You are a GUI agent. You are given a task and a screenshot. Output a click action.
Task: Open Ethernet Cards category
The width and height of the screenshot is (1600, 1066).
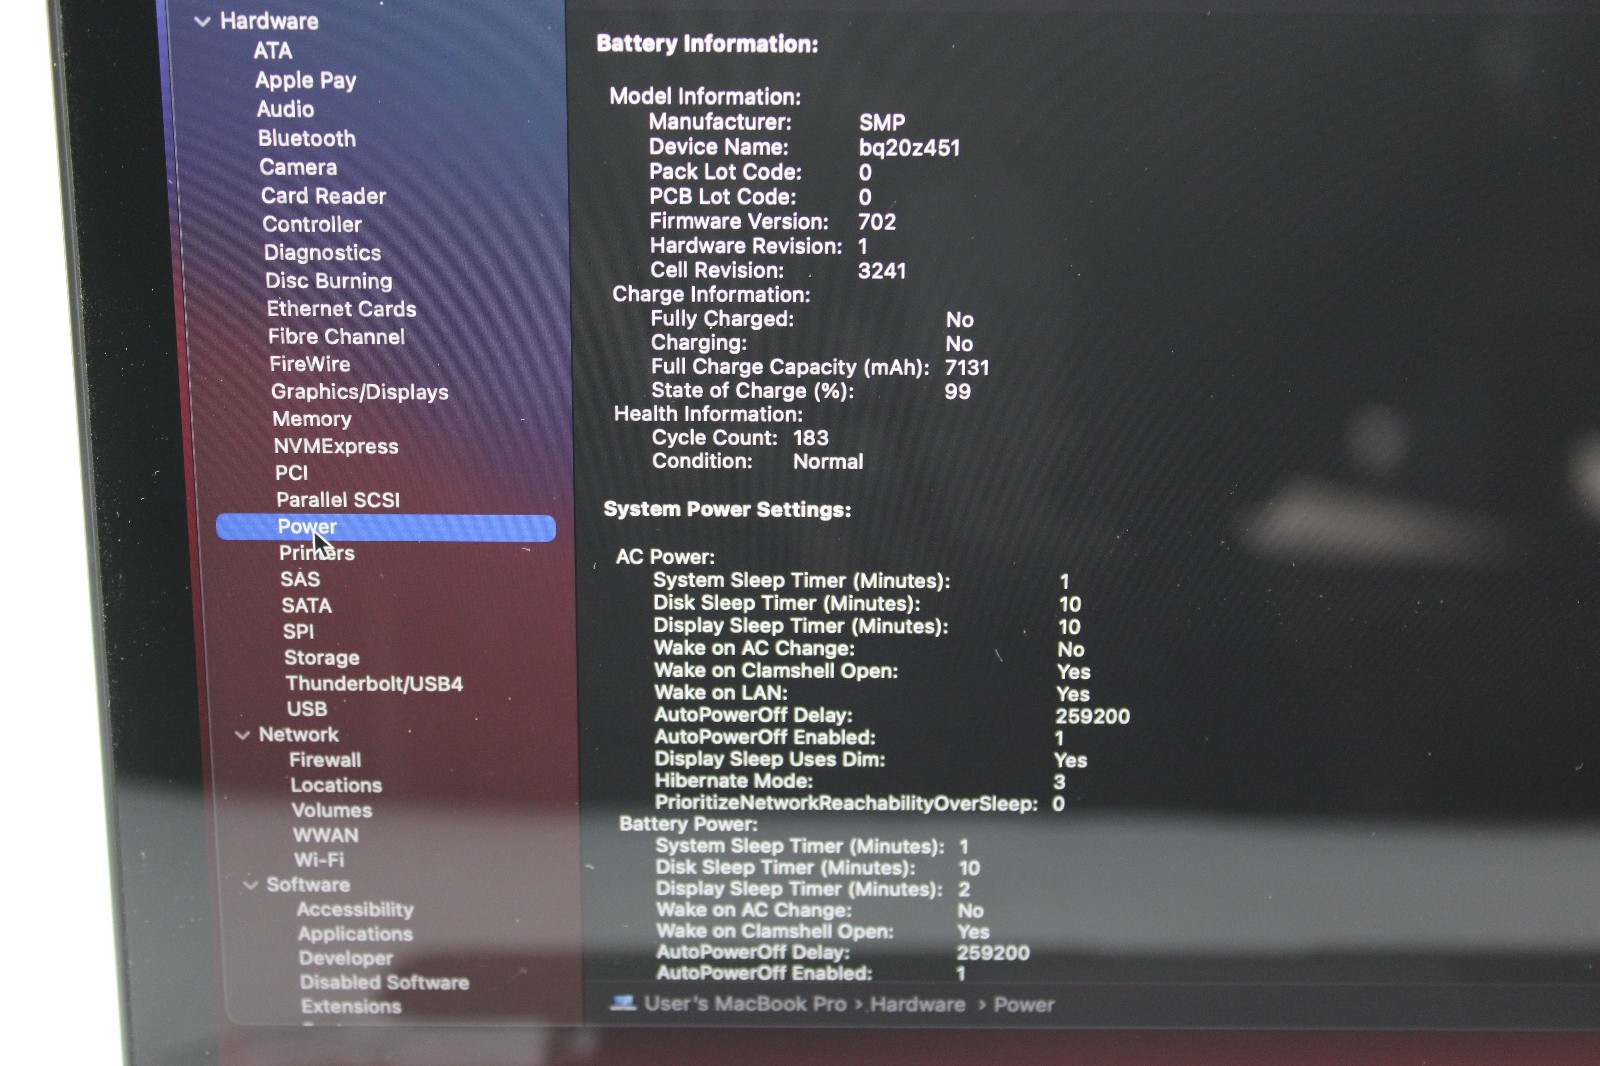pyautogui.click(x=342, y=309)
